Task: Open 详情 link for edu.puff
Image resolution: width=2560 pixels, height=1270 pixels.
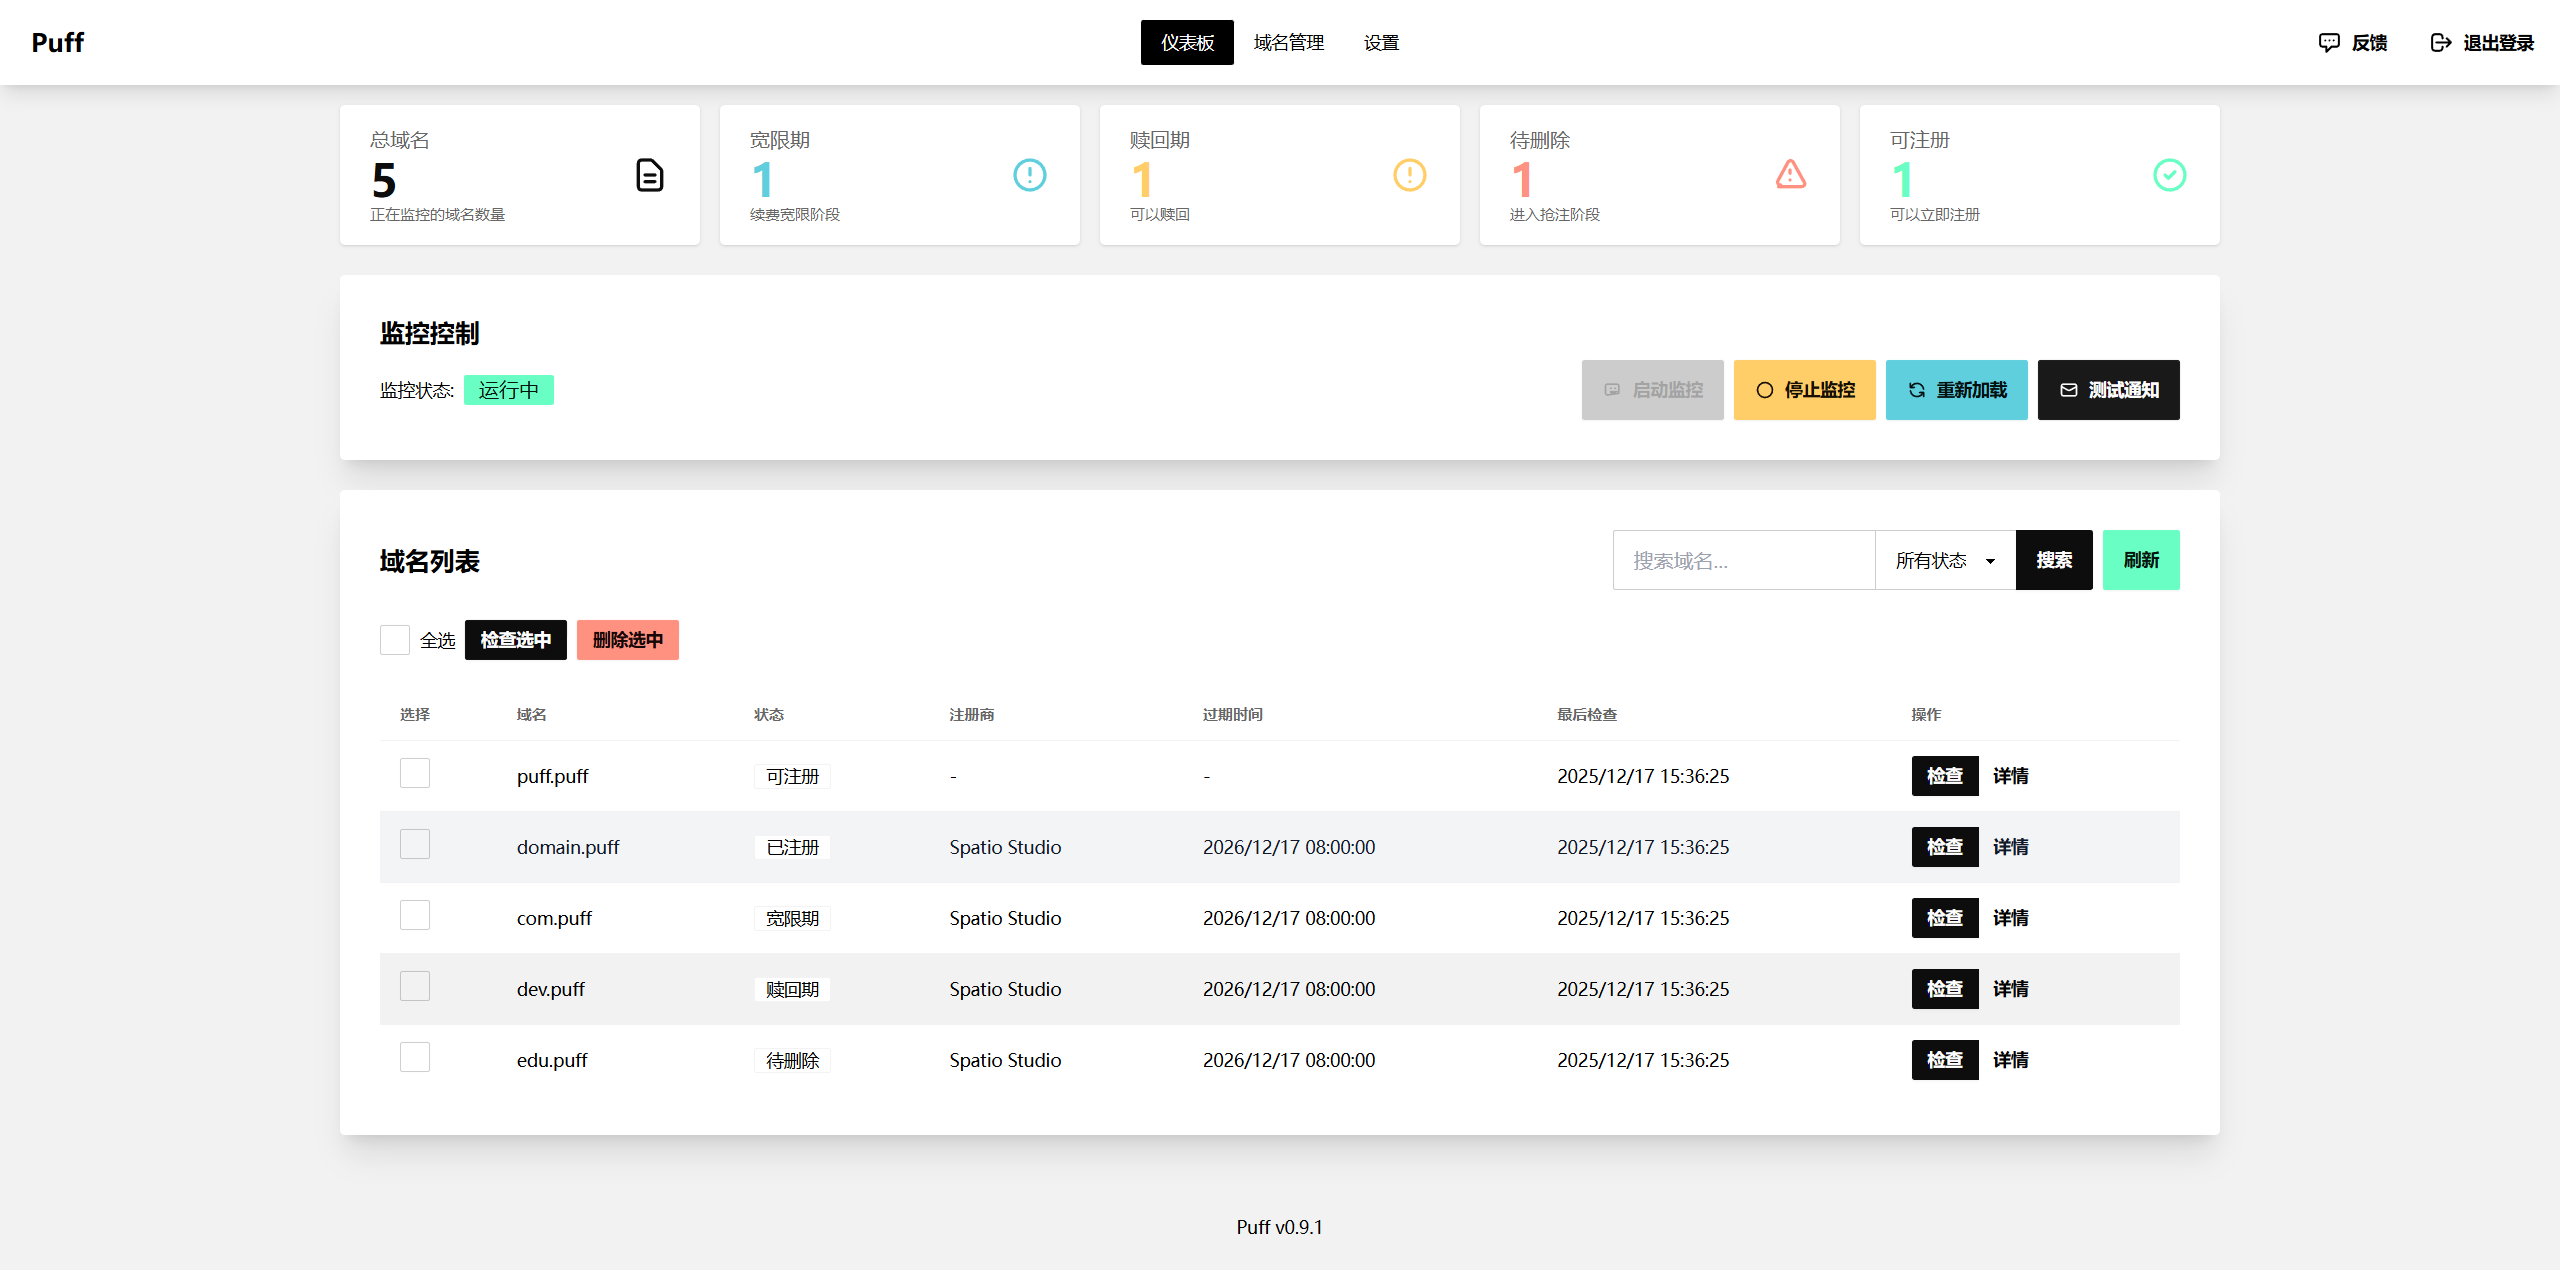Action: [x=2010, y=1060]
